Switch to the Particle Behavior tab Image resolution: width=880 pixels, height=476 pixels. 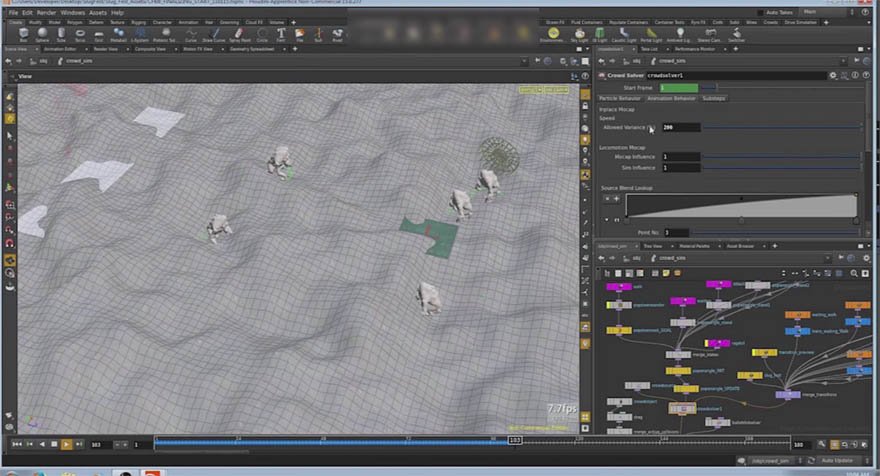[620, 98]
